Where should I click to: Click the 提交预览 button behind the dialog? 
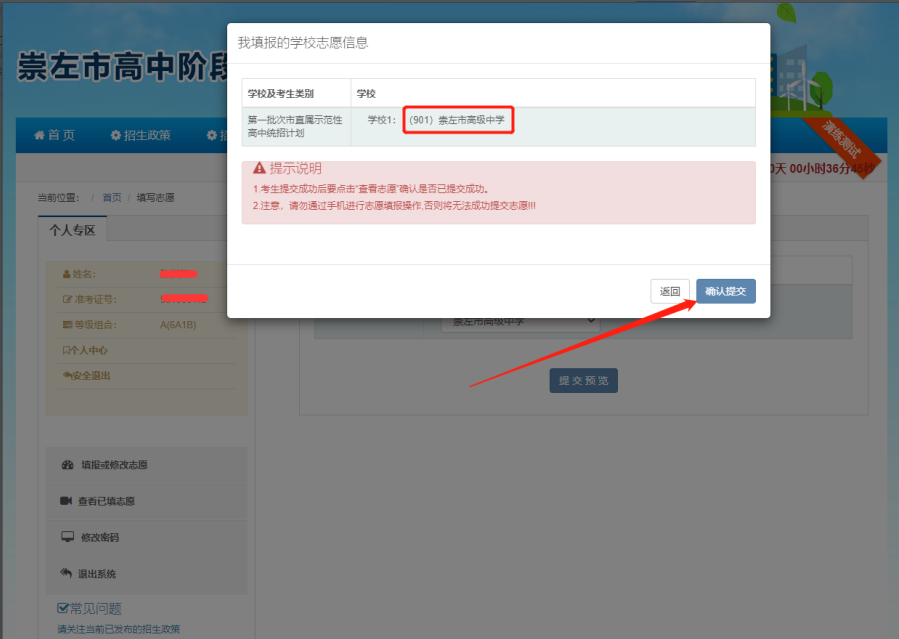(583, 381)
